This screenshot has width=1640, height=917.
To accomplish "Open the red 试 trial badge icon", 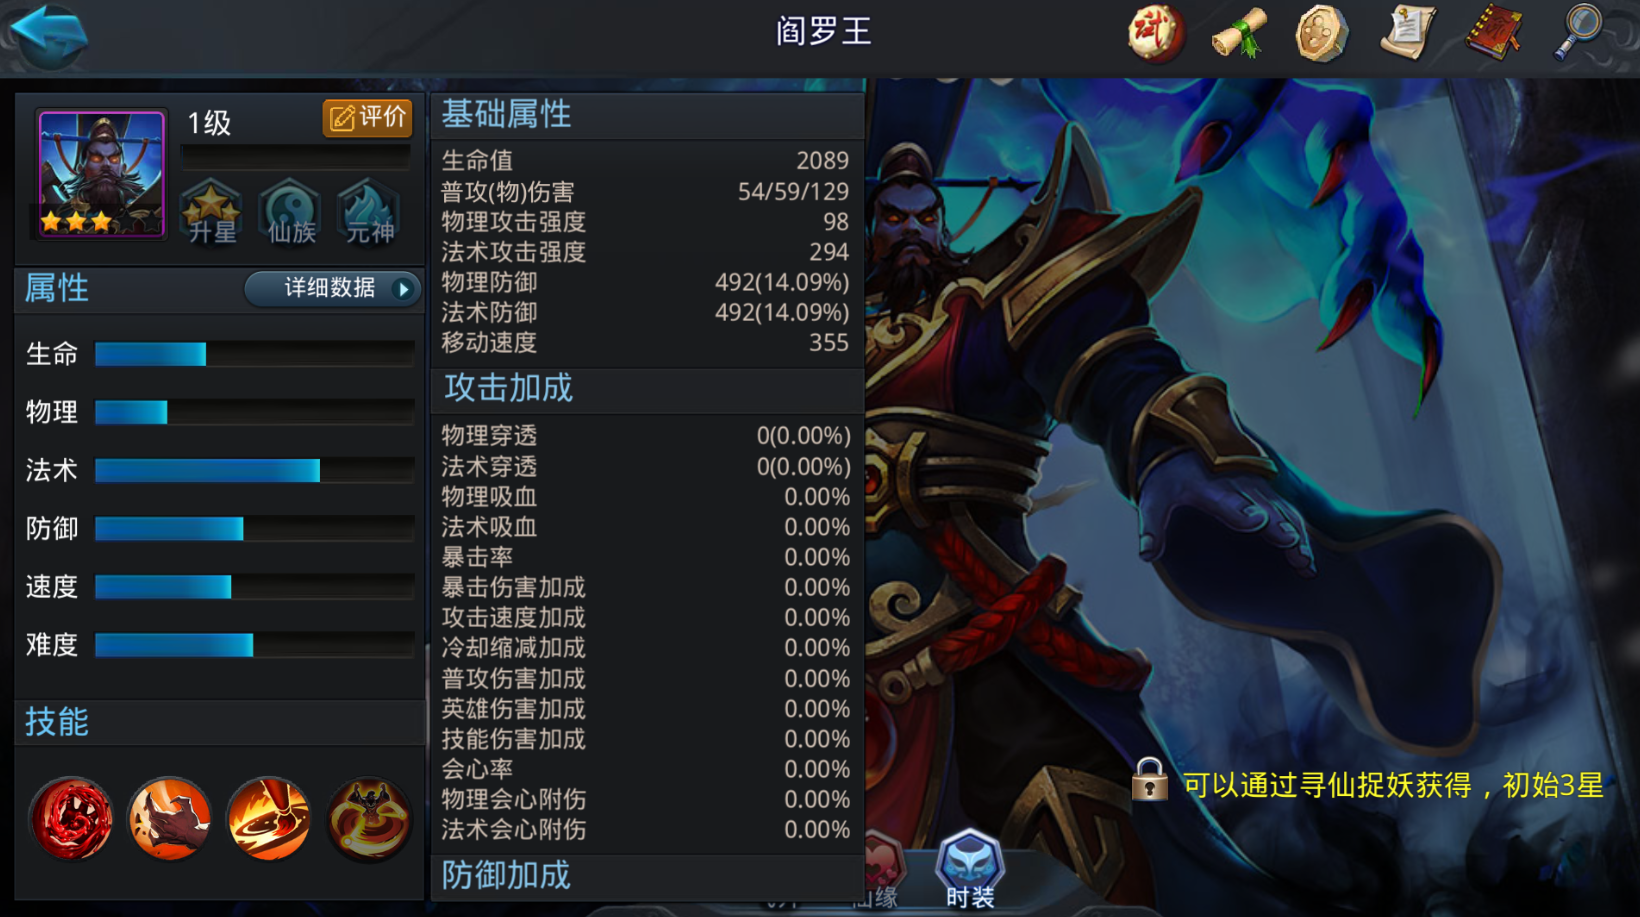I will [x=1156, y=33].
